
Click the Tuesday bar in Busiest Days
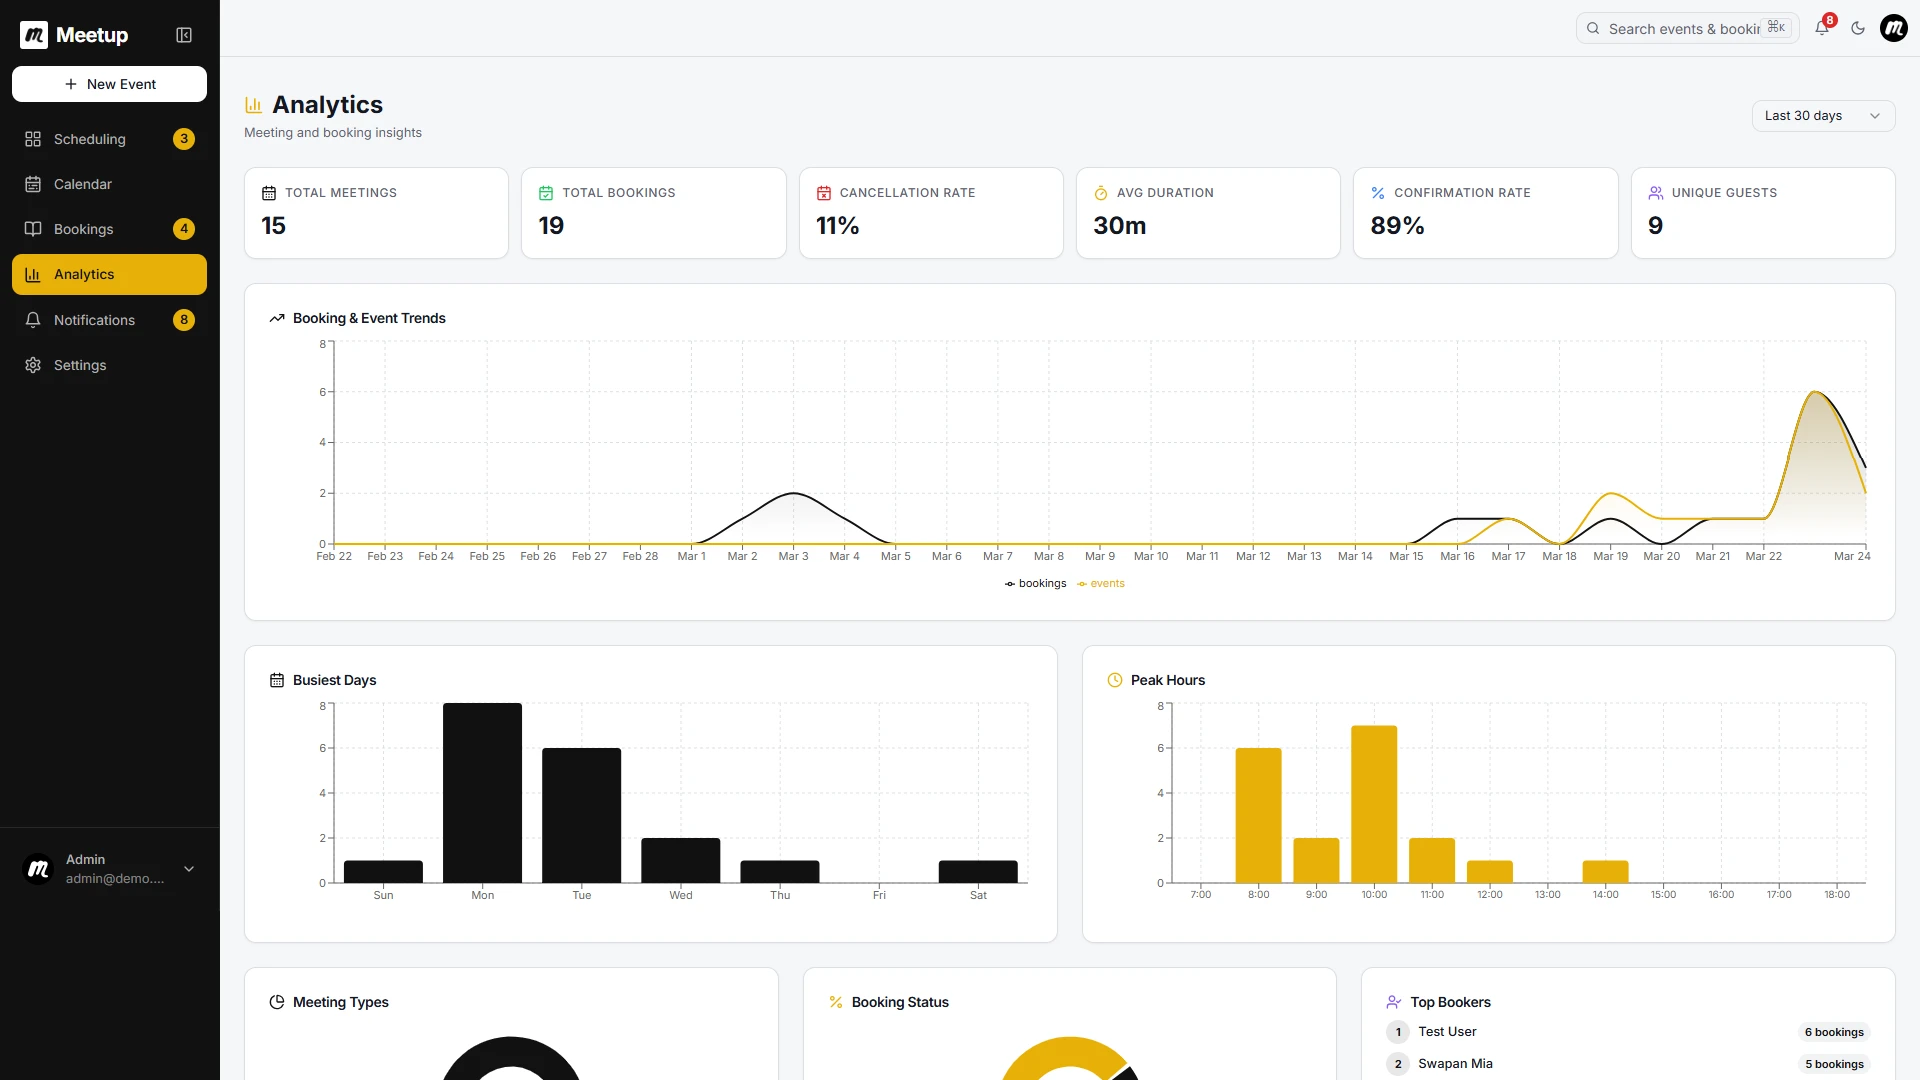pyautogui.click(x=581, y=815)
